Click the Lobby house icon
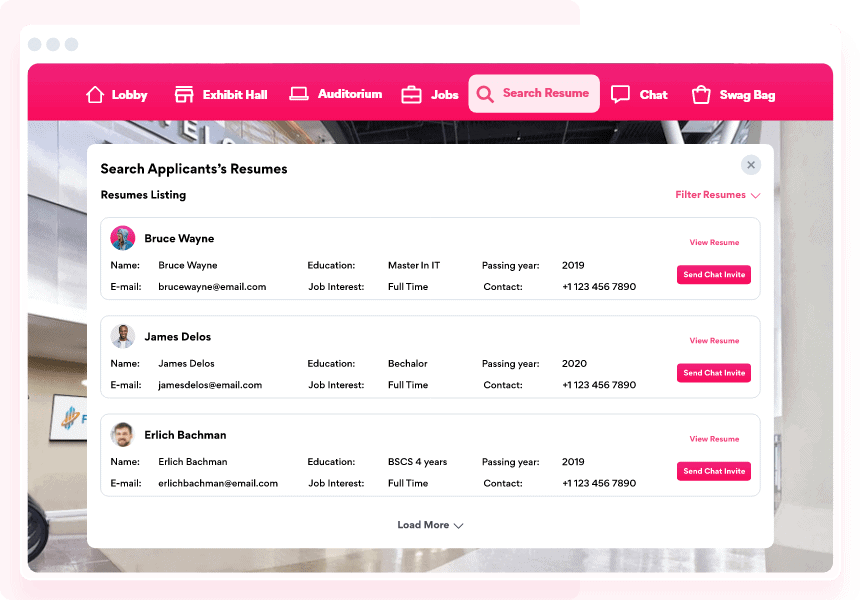This screenshot has height=600, width=860. 95,94
